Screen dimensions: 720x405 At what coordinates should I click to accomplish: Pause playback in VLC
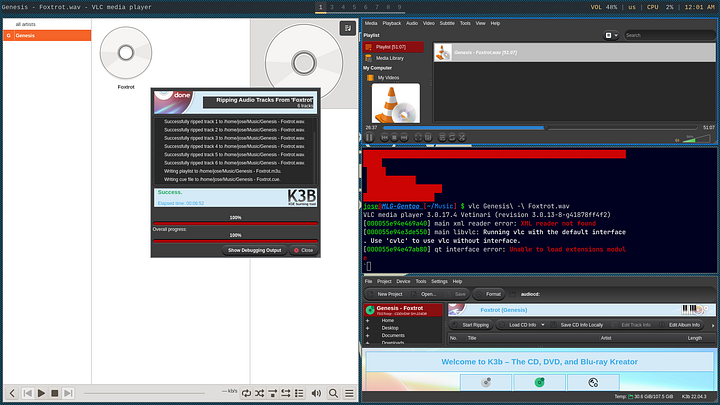[369, 137]
